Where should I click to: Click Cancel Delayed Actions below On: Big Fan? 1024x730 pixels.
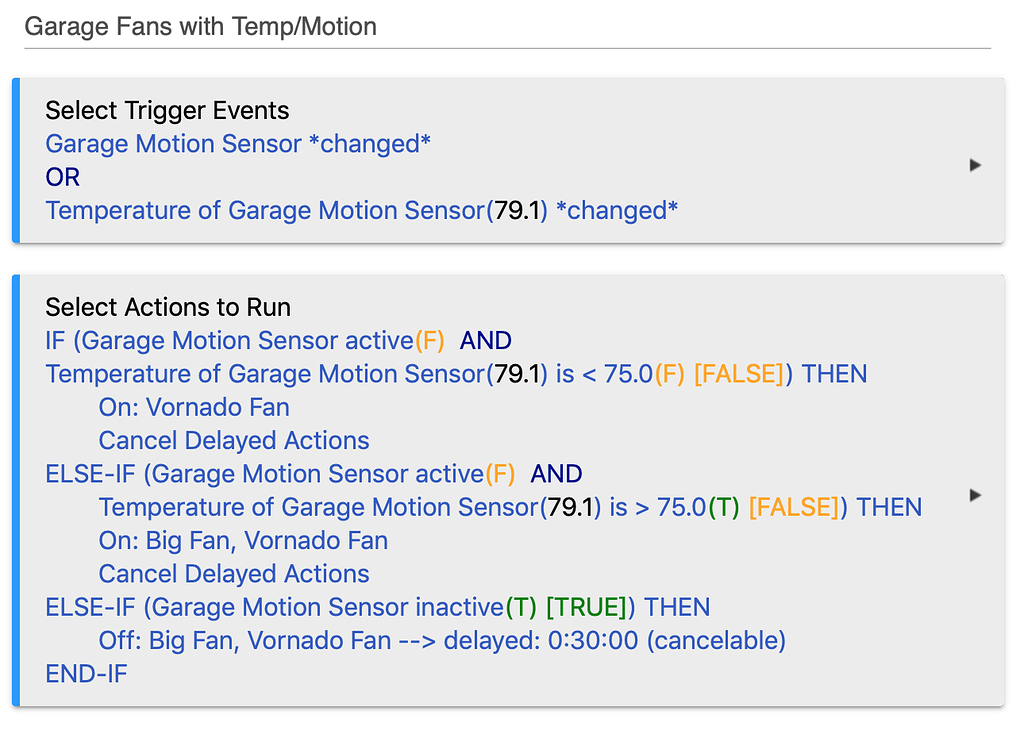coord(234,574)
